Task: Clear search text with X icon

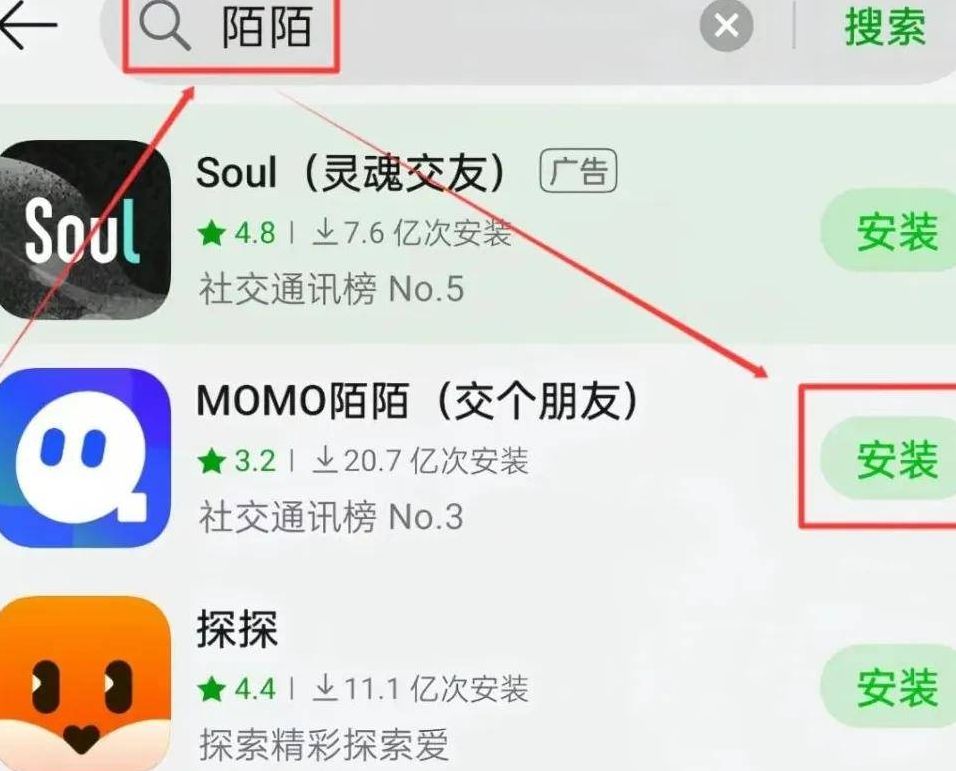Action: coord(726,26)
